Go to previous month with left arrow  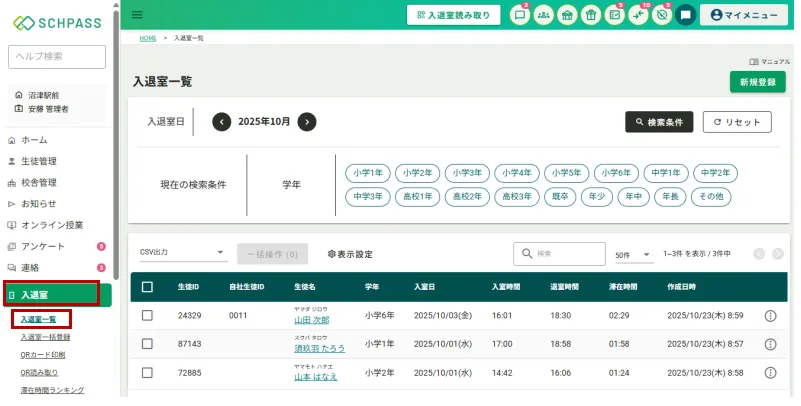[222, 122]
